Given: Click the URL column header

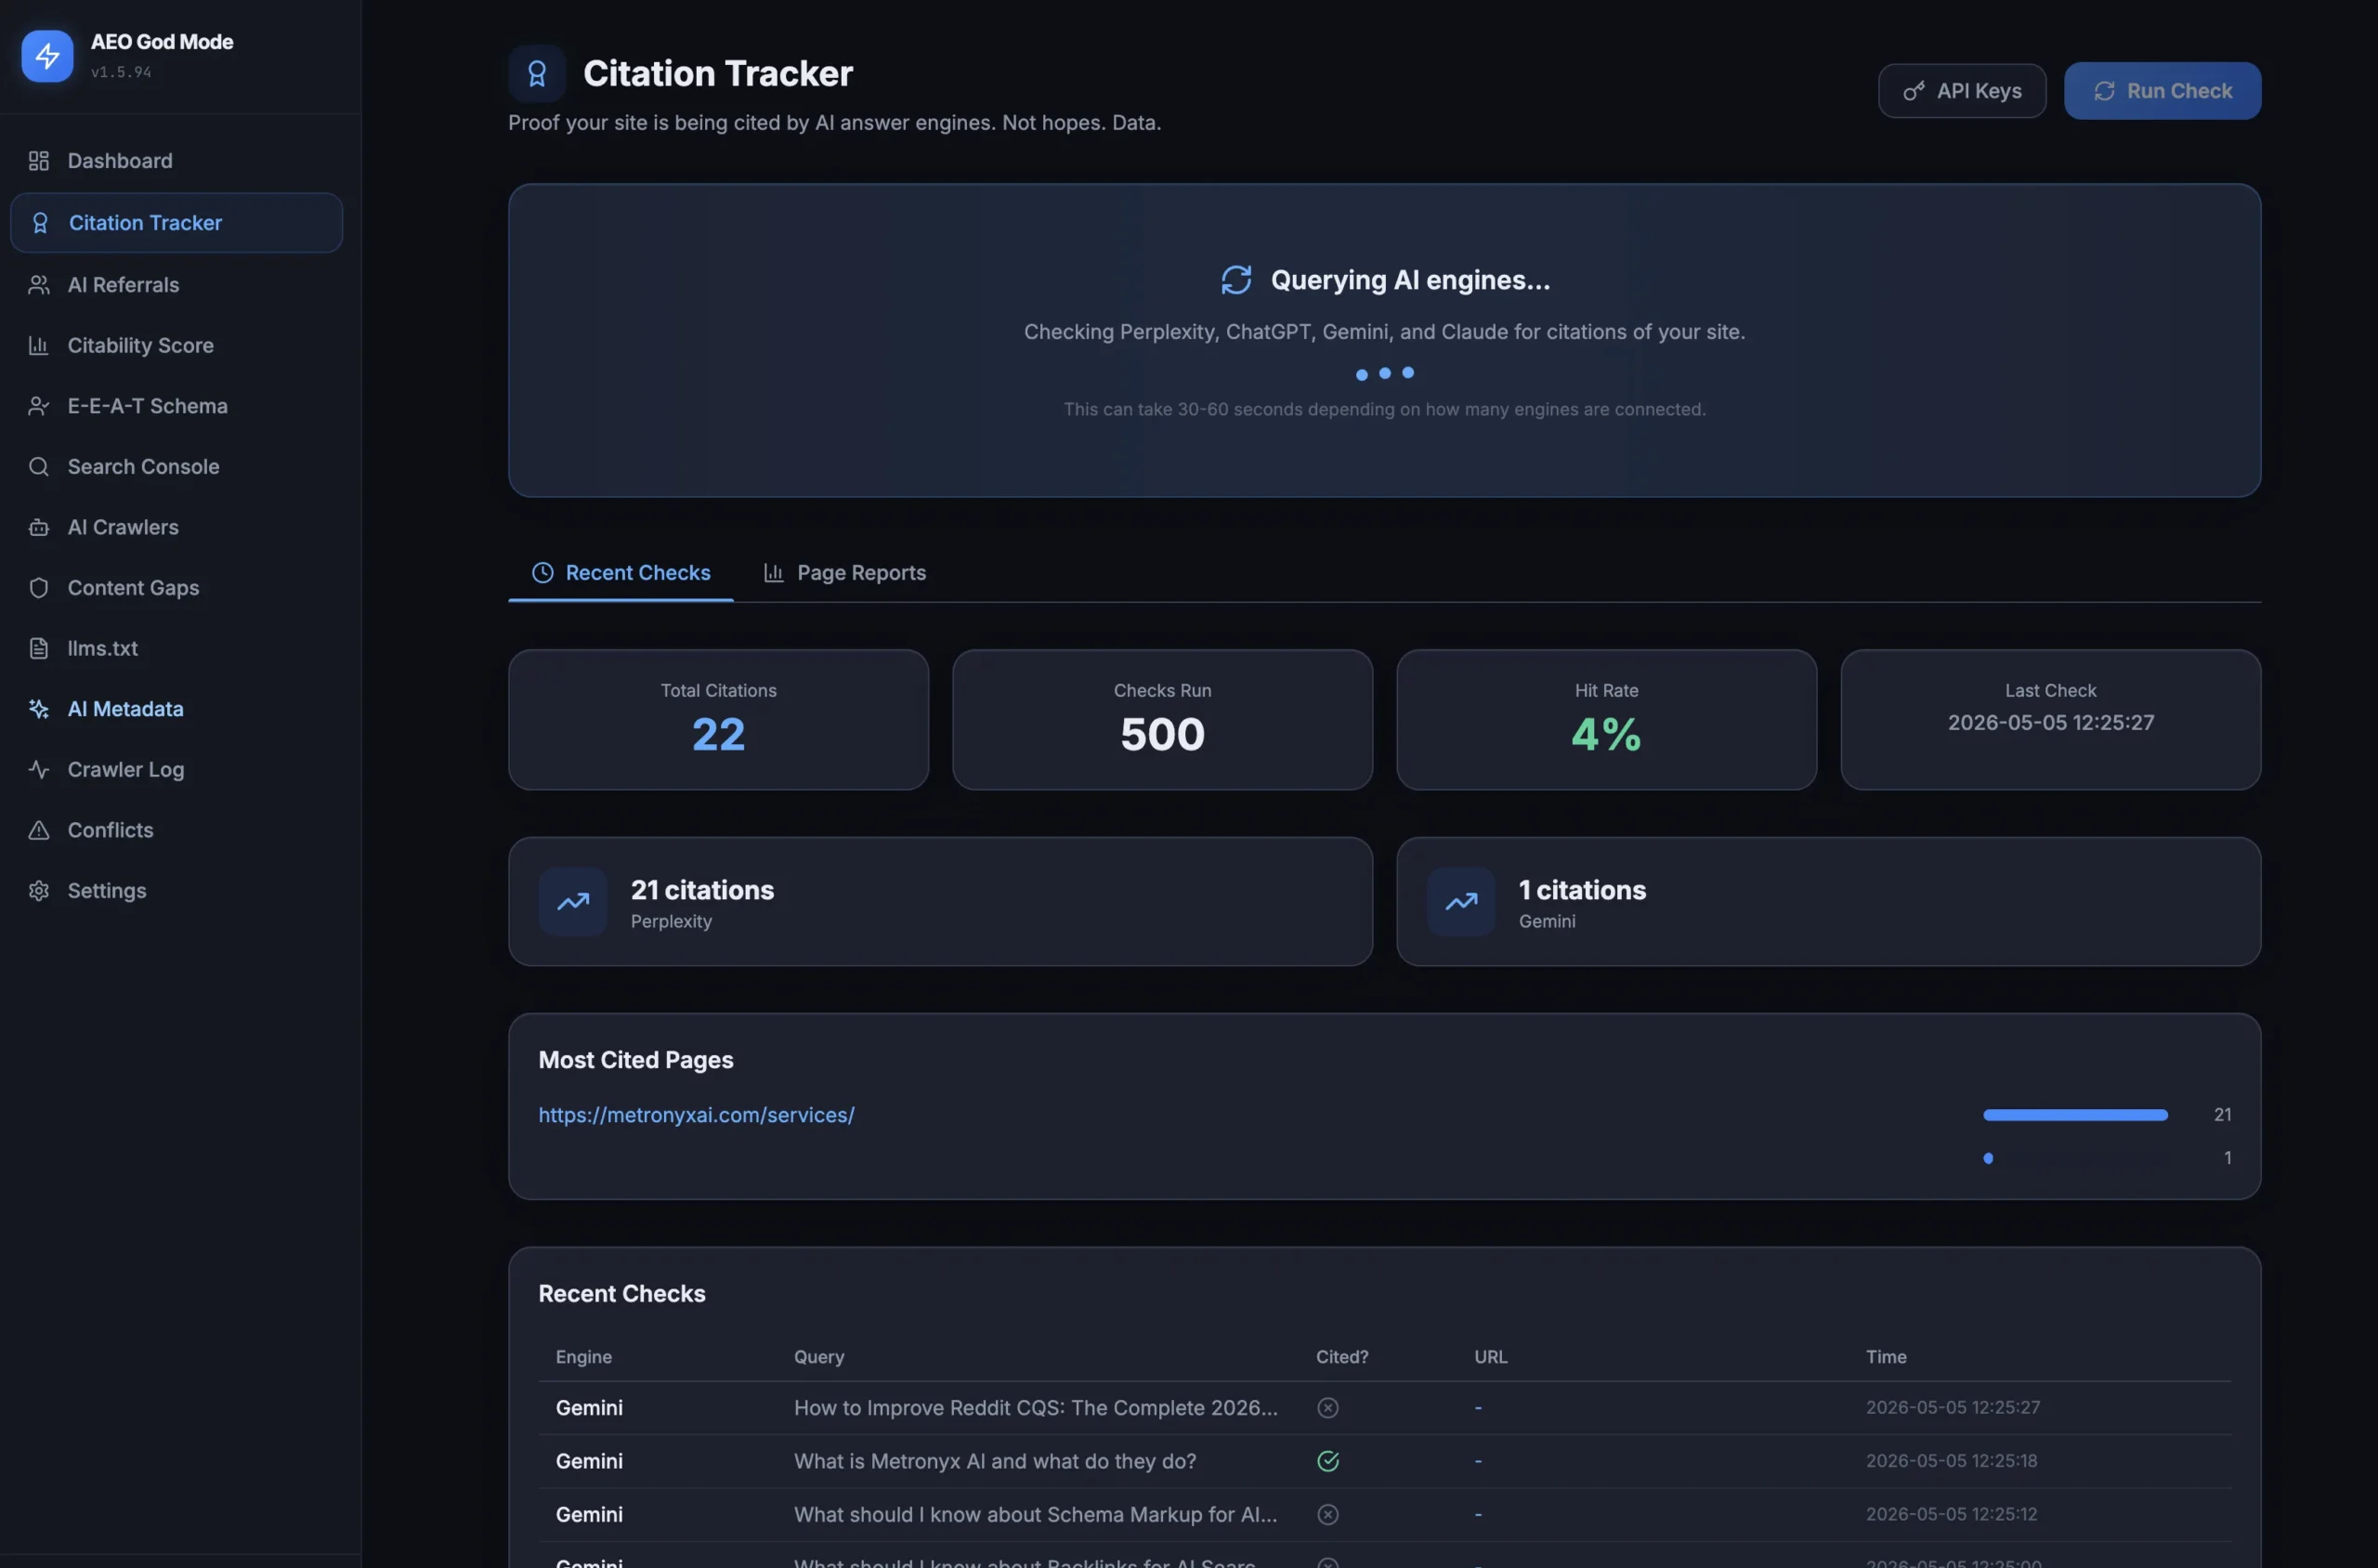Looking at the screenshot, I should [x=1491, y=1357].
